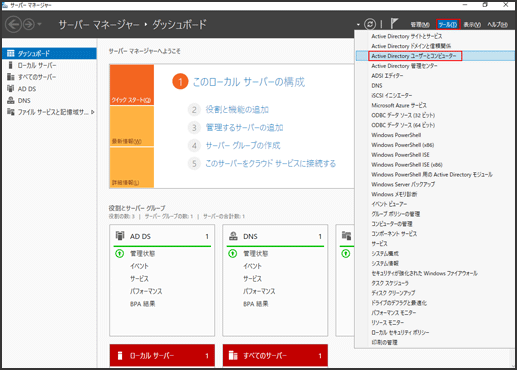Image resolution: width=517 pixels, height=370 pixels.
Task: Click the back navigation arrow icon
Action: pos(13,24)
